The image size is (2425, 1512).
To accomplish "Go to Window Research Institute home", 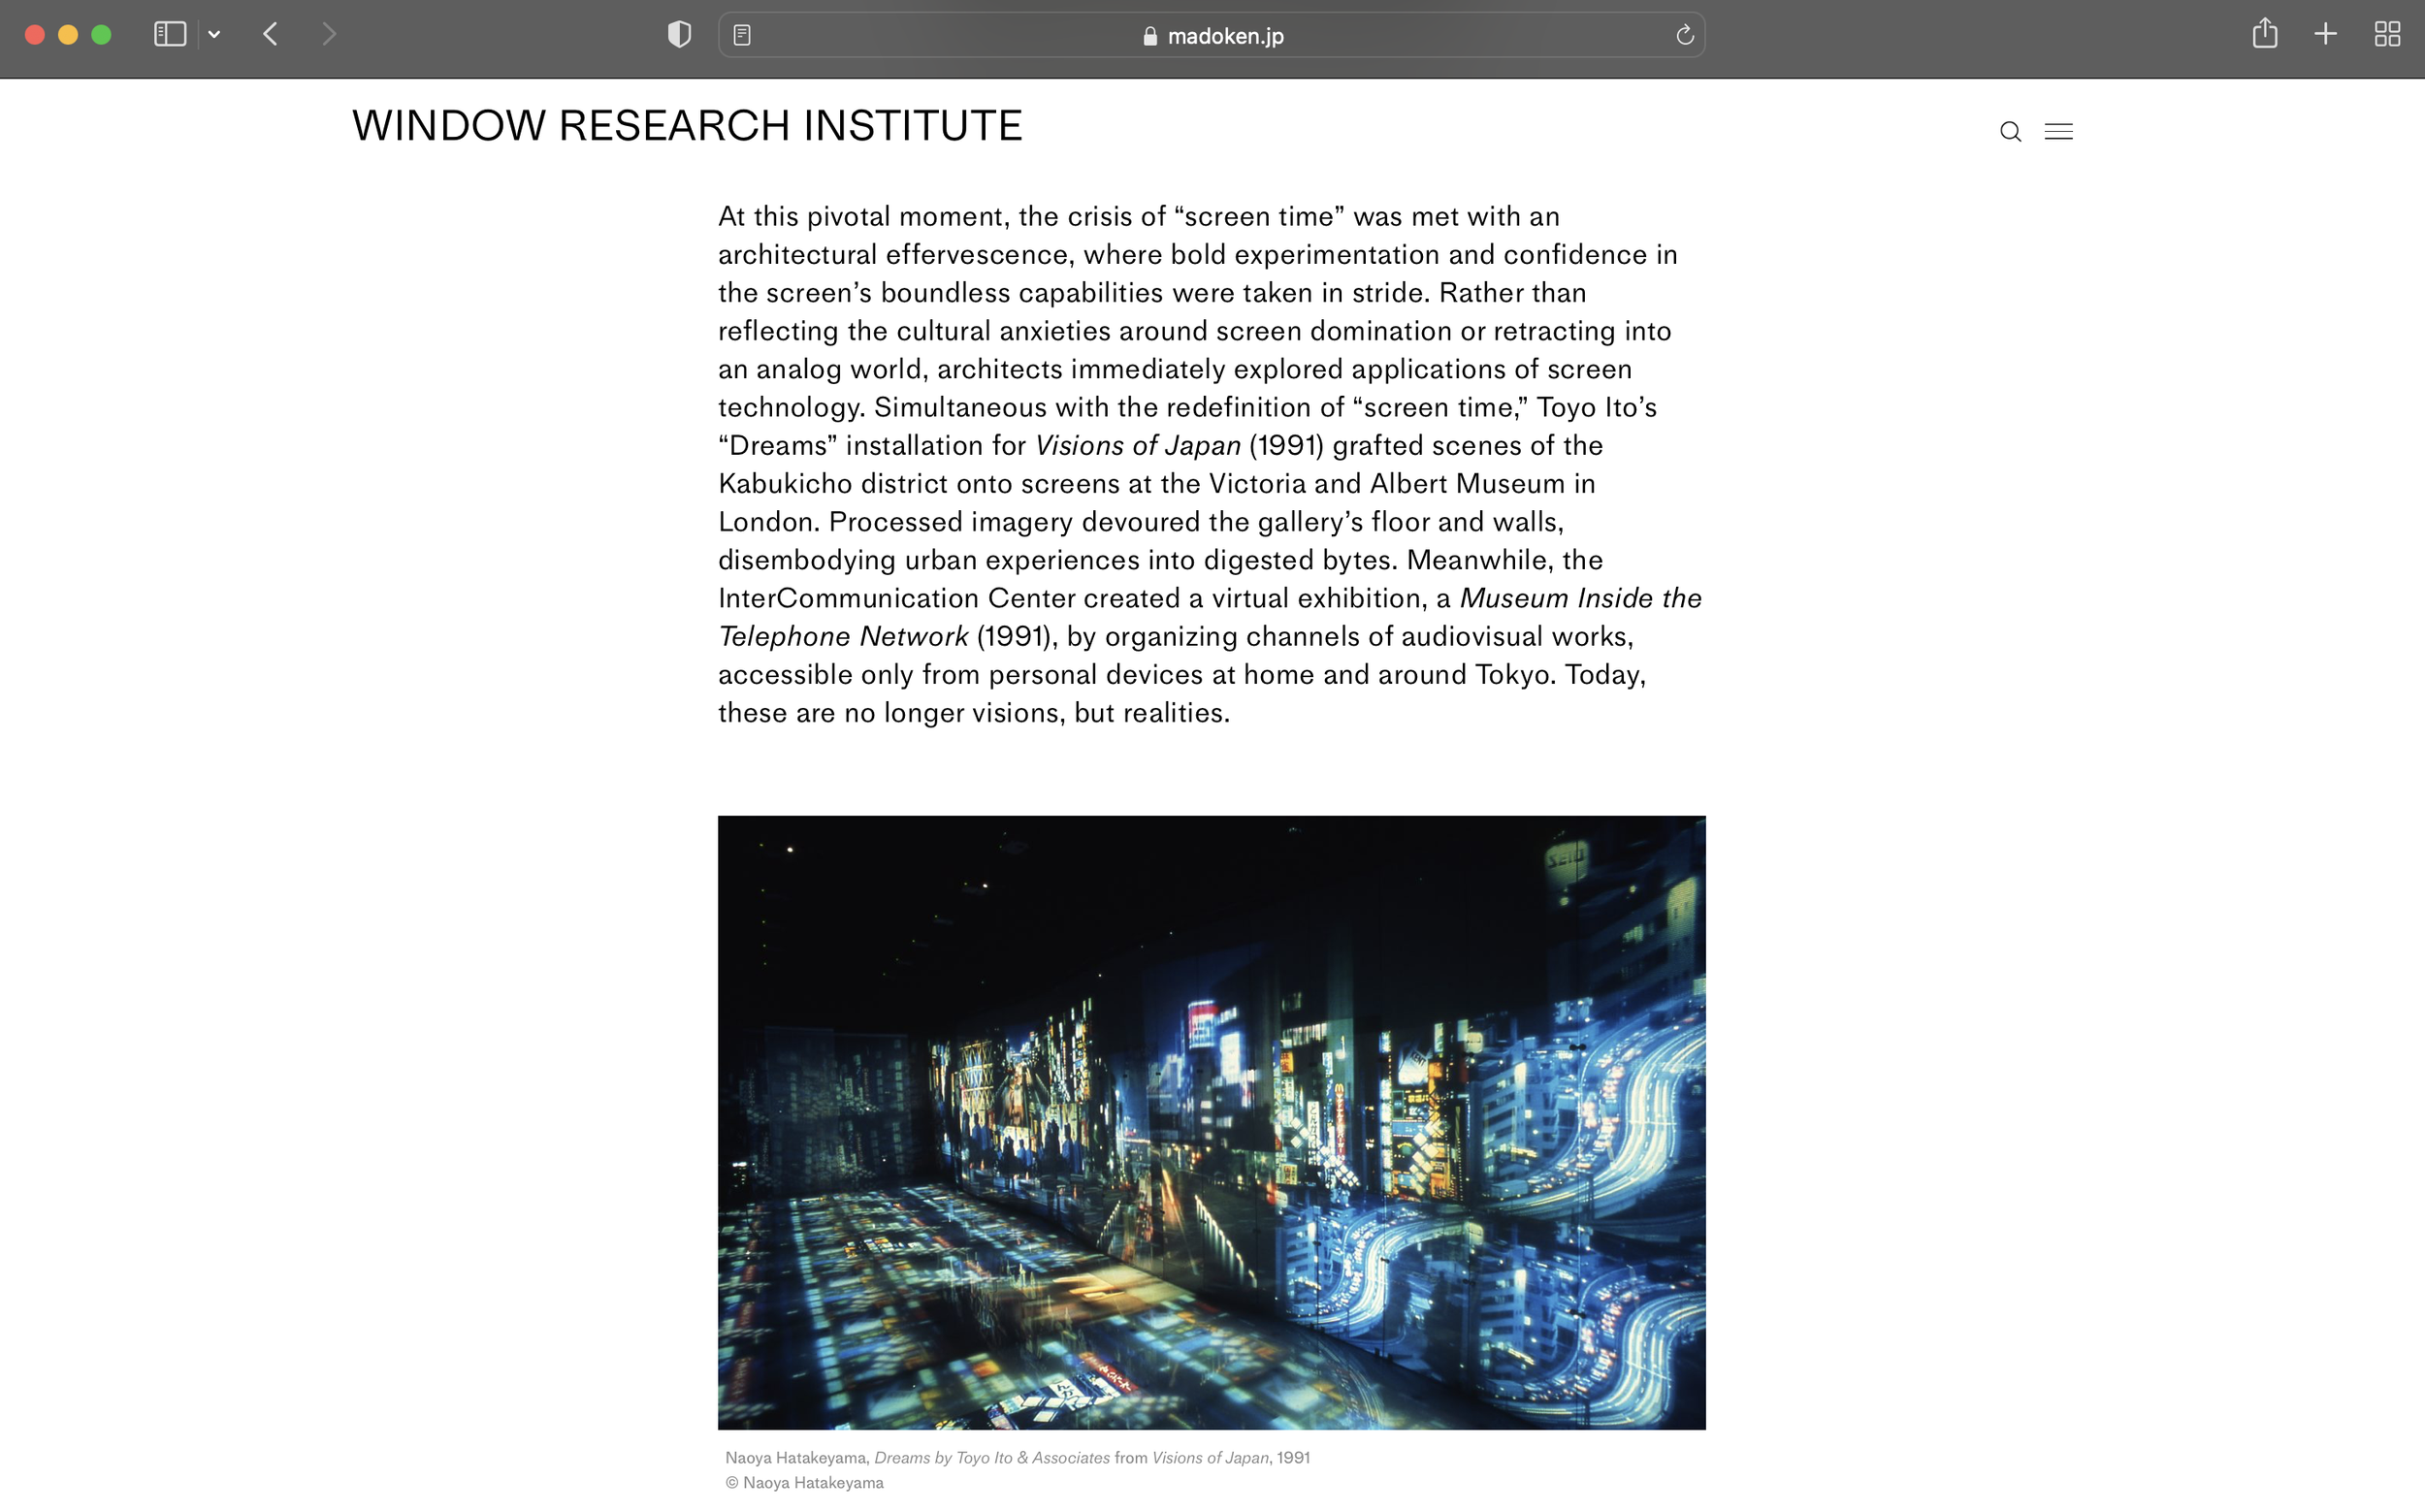I will click(x=687, y=126).
